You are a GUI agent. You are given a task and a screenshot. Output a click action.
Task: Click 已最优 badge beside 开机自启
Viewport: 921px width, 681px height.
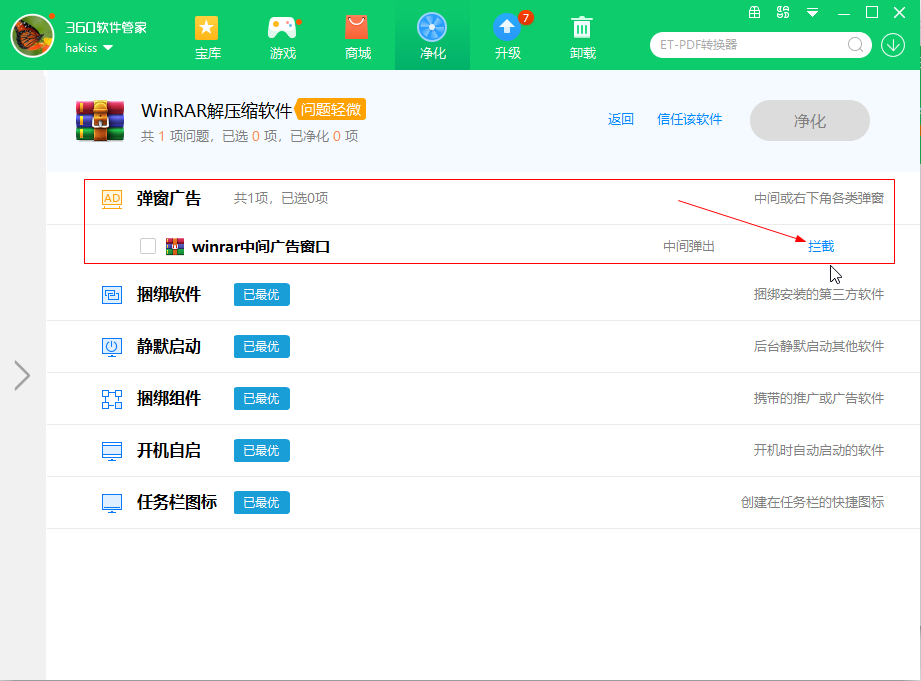tap(261, 450)
